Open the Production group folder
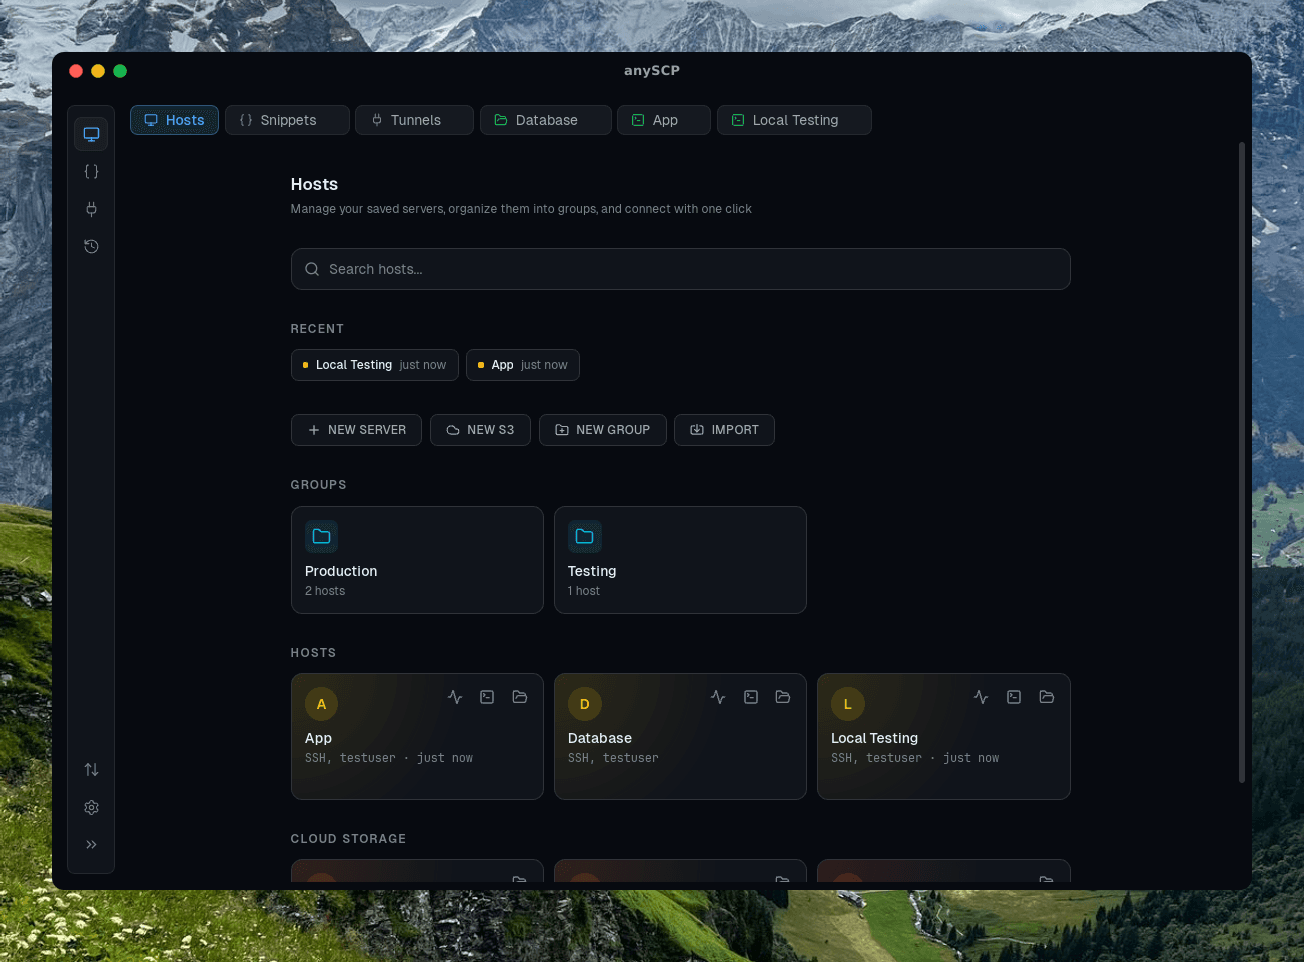The height and width of the screenshot is (962, 1304). 417,560
